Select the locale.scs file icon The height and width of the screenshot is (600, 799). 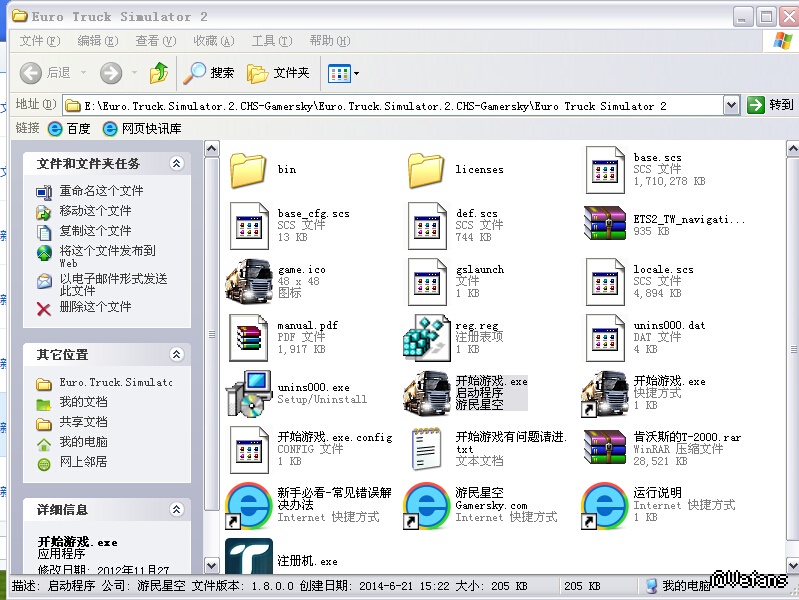point(605,282)
